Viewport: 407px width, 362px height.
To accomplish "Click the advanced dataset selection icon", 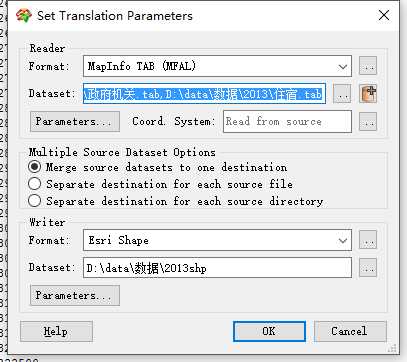I will (x=368, y=94).
